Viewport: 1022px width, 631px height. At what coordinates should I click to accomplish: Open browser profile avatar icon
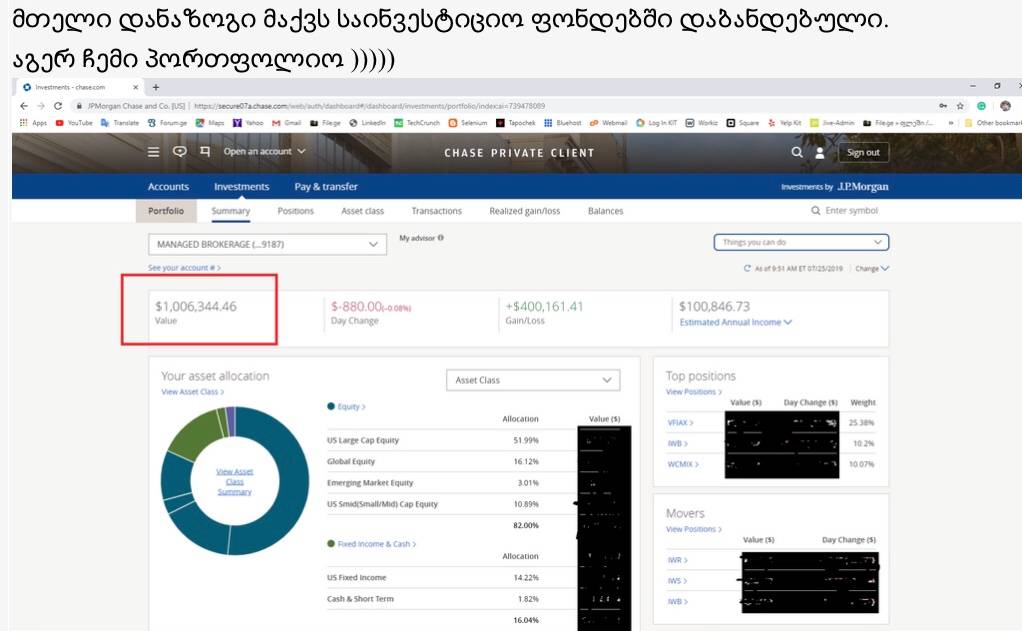point(1006,106)
